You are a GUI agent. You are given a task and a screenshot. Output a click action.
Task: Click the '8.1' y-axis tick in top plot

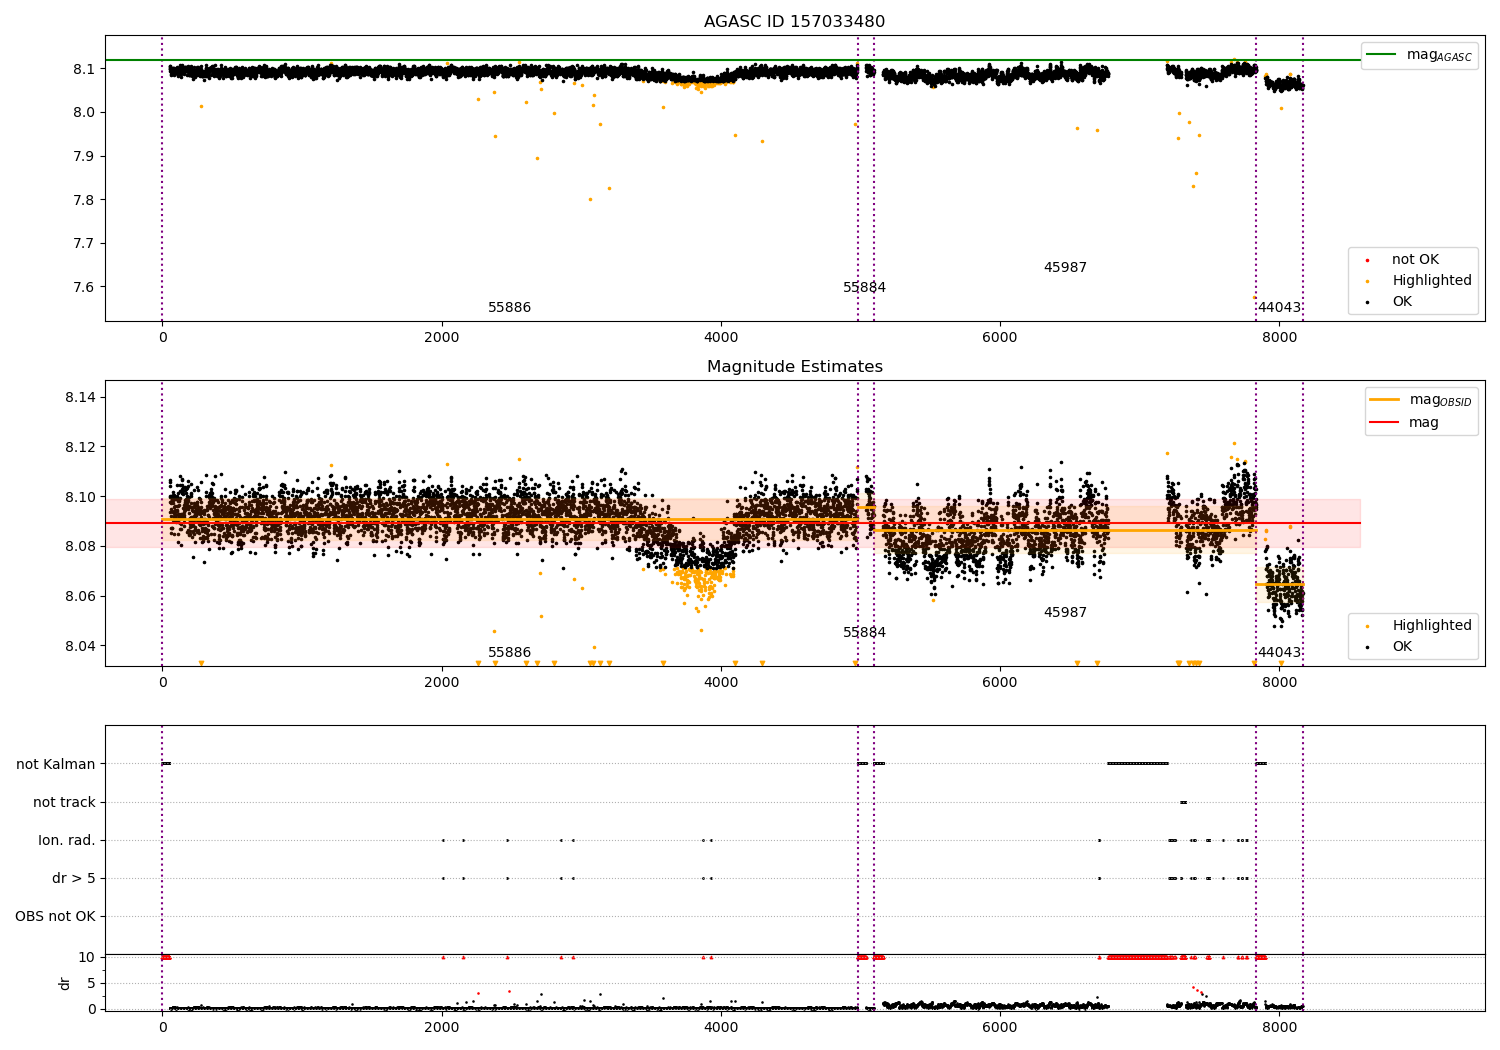84,69
